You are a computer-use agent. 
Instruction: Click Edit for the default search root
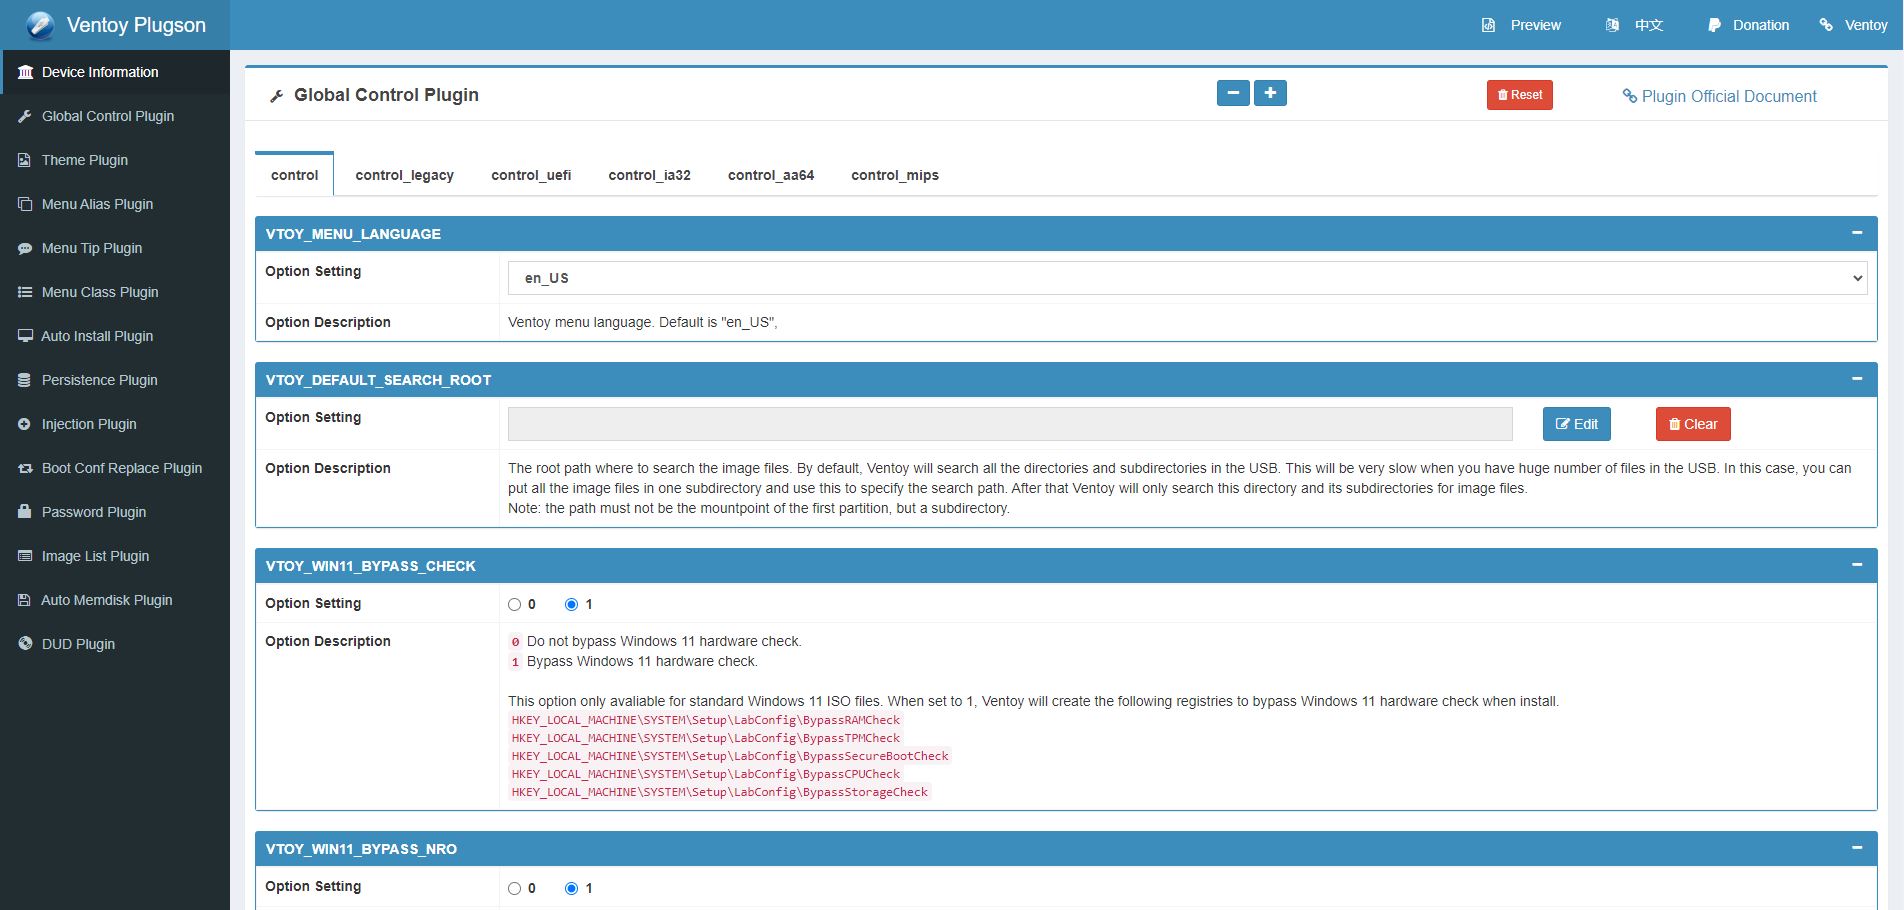click(1576, 424)
